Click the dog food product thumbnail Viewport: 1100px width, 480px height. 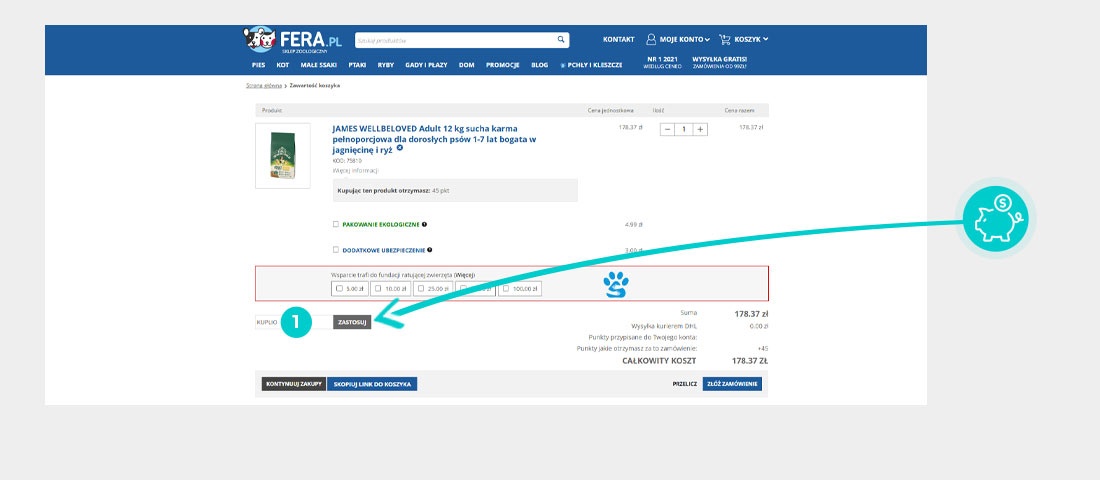pos(283,156)
